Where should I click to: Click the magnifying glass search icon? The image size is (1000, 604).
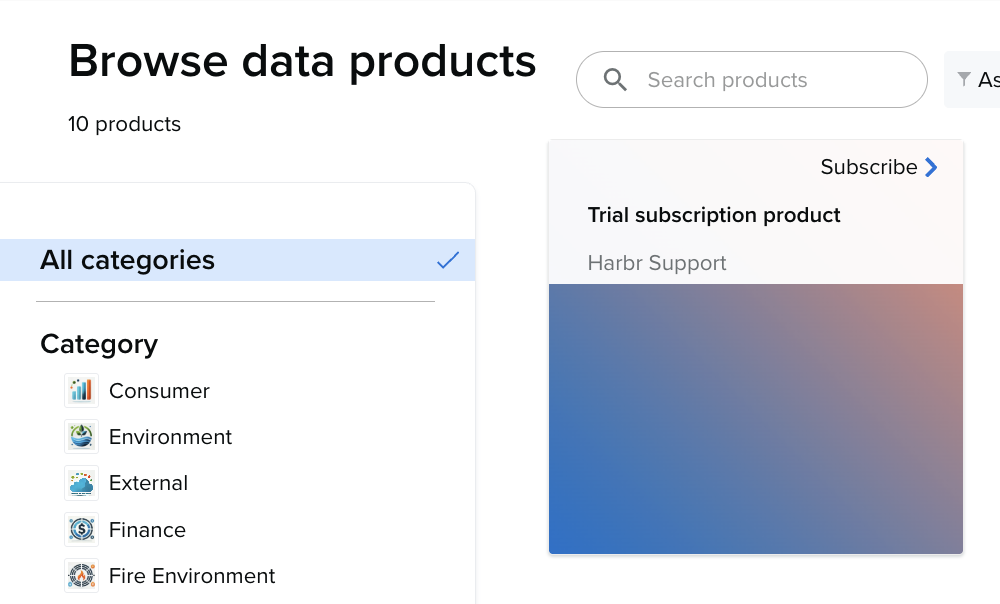[615, 80]
